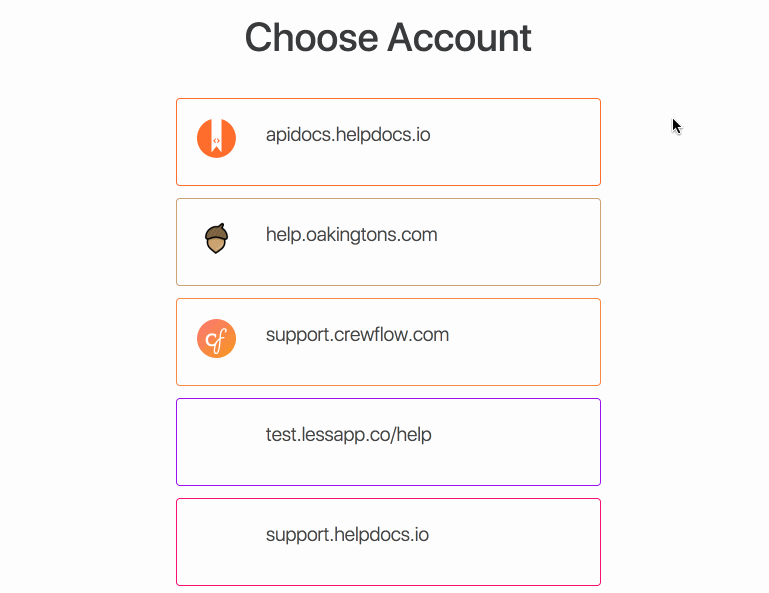769x593 pixels.
Task: Click the orange bookmark logo for apidocs.helpdocs.io
Action: [216, 138]
